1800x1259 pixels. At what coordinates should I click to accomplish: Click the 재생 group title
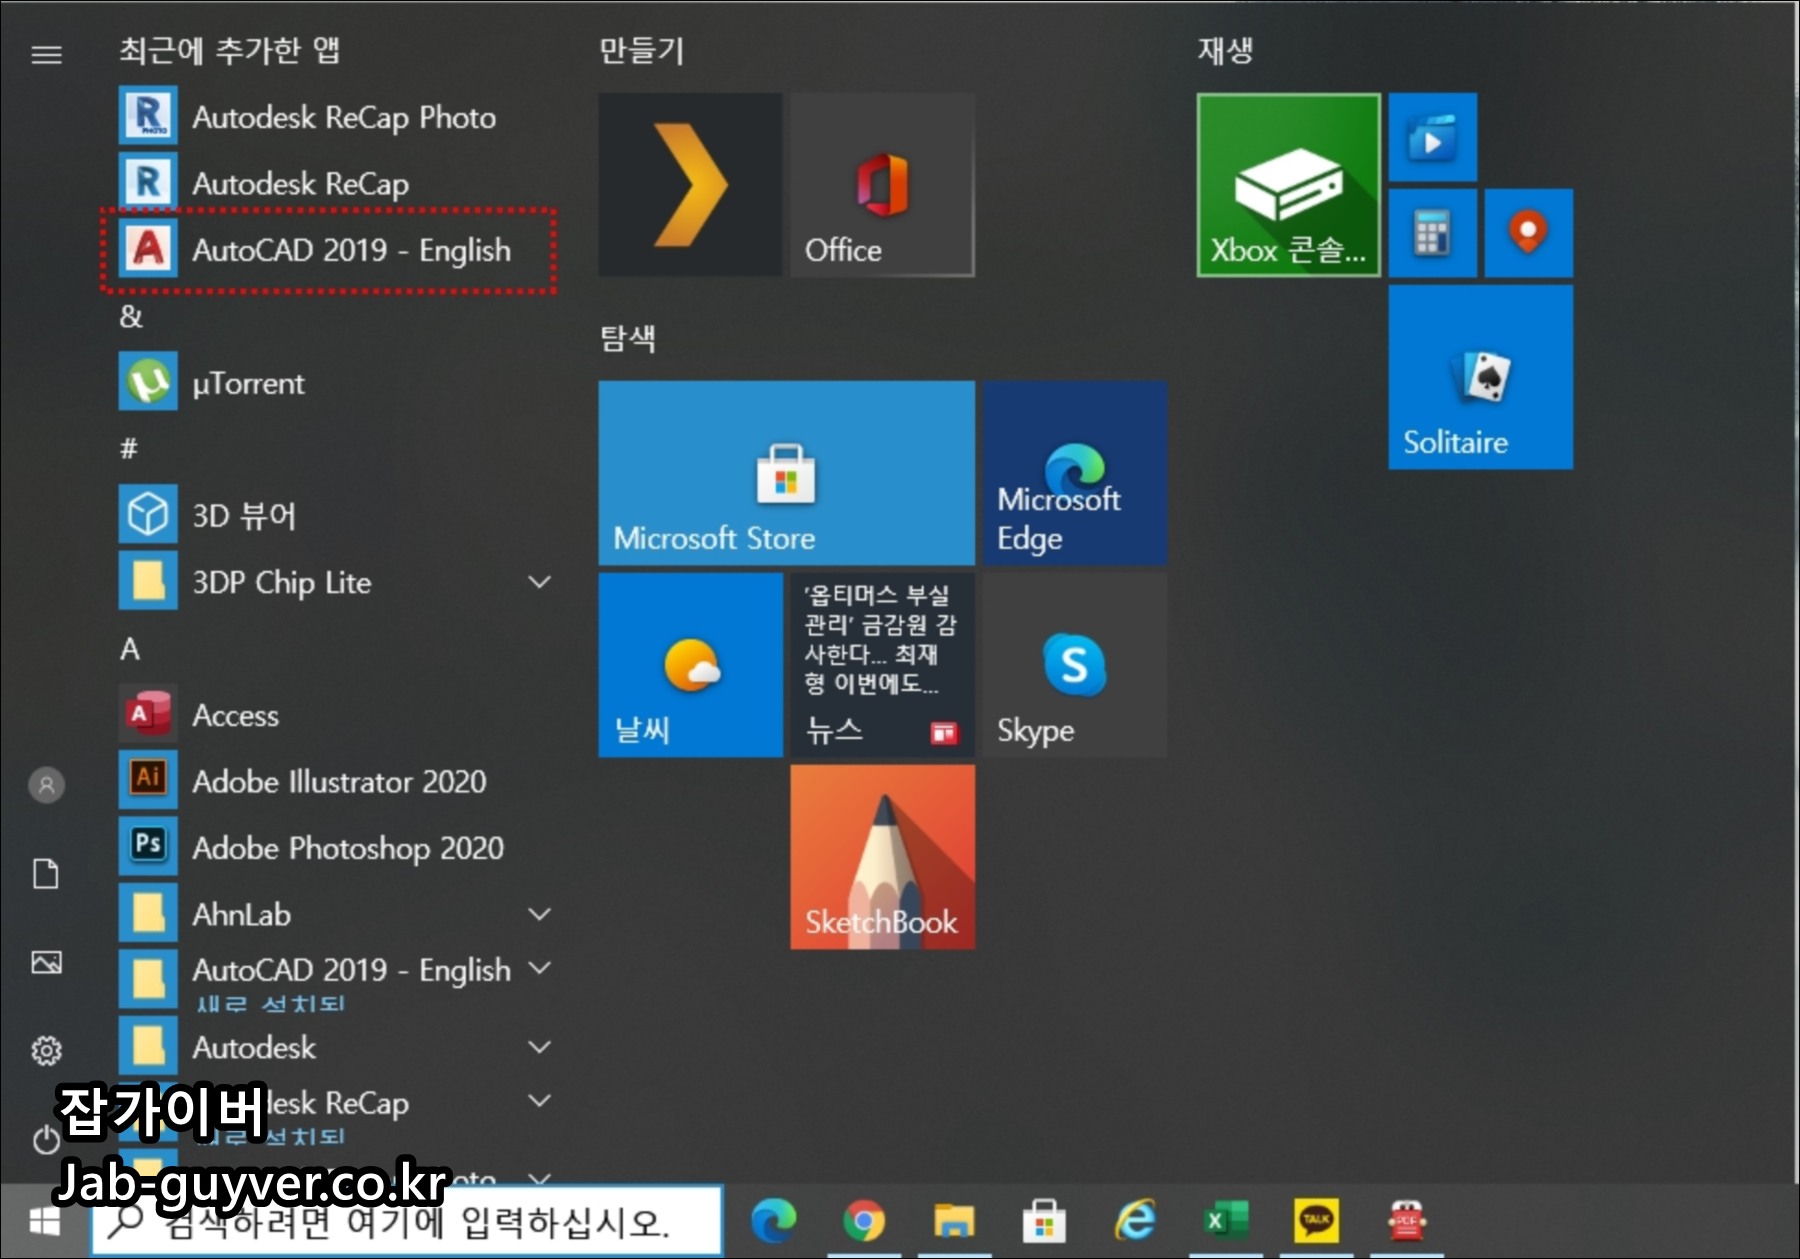click(x=1225, y=50)
